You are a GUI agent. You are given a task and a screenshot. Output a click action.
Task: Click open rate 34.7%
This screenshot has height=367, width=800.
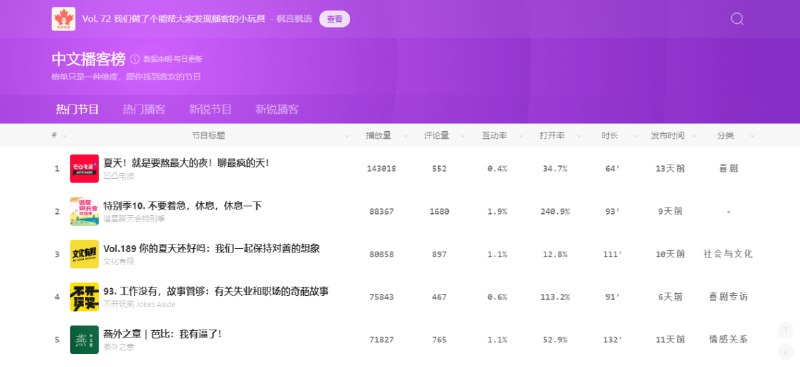(x=555, y=168)
